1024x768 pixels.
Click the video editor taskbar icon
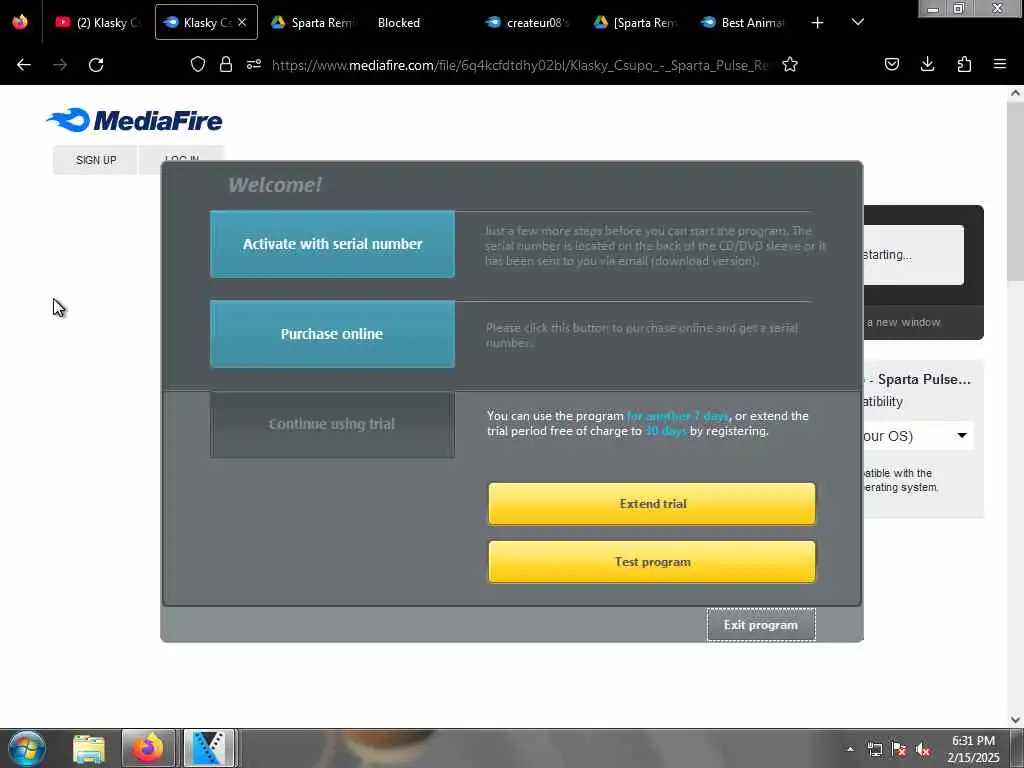209,748
